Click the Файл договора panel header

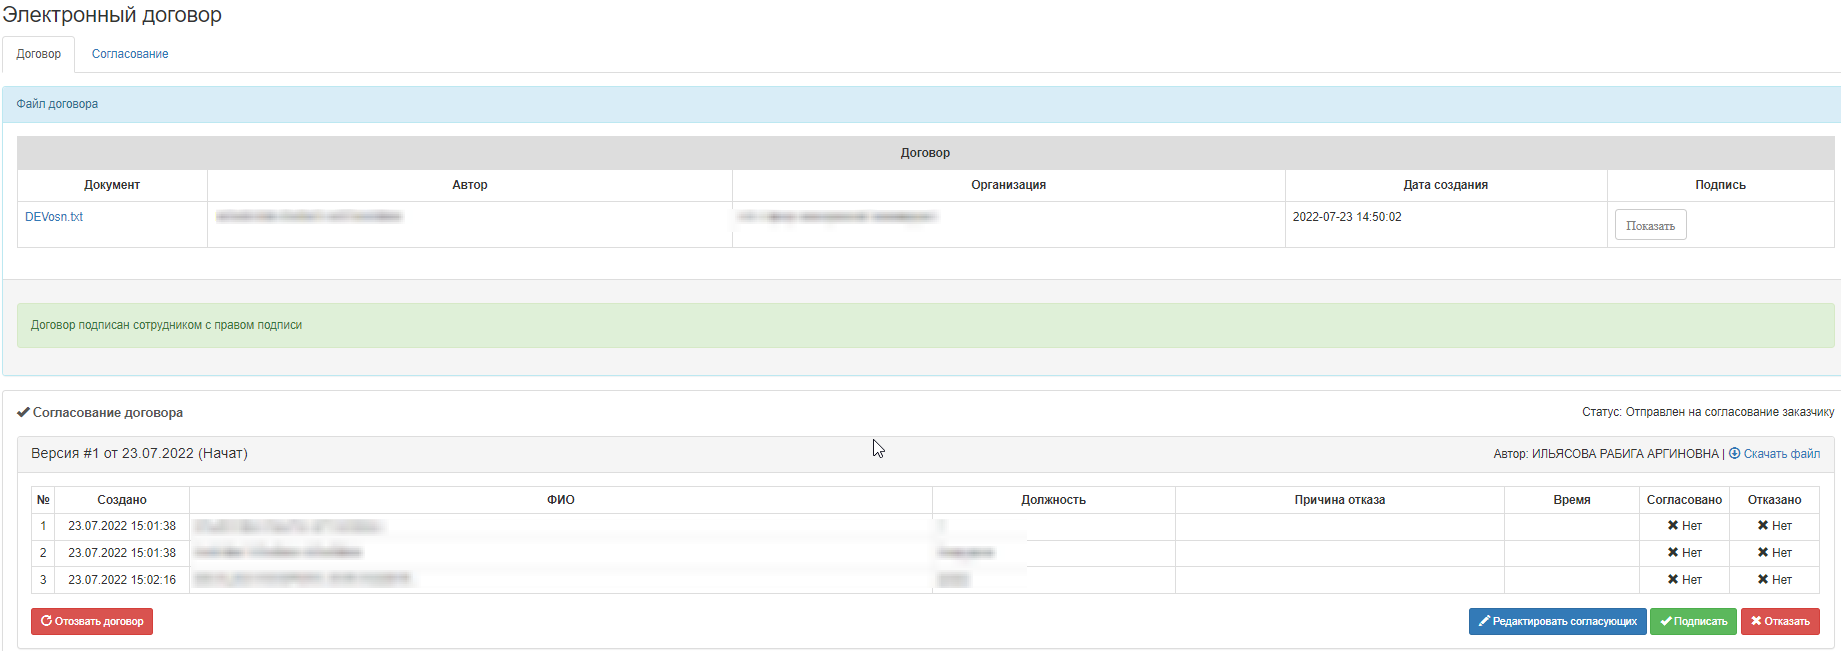pos(57,104)
